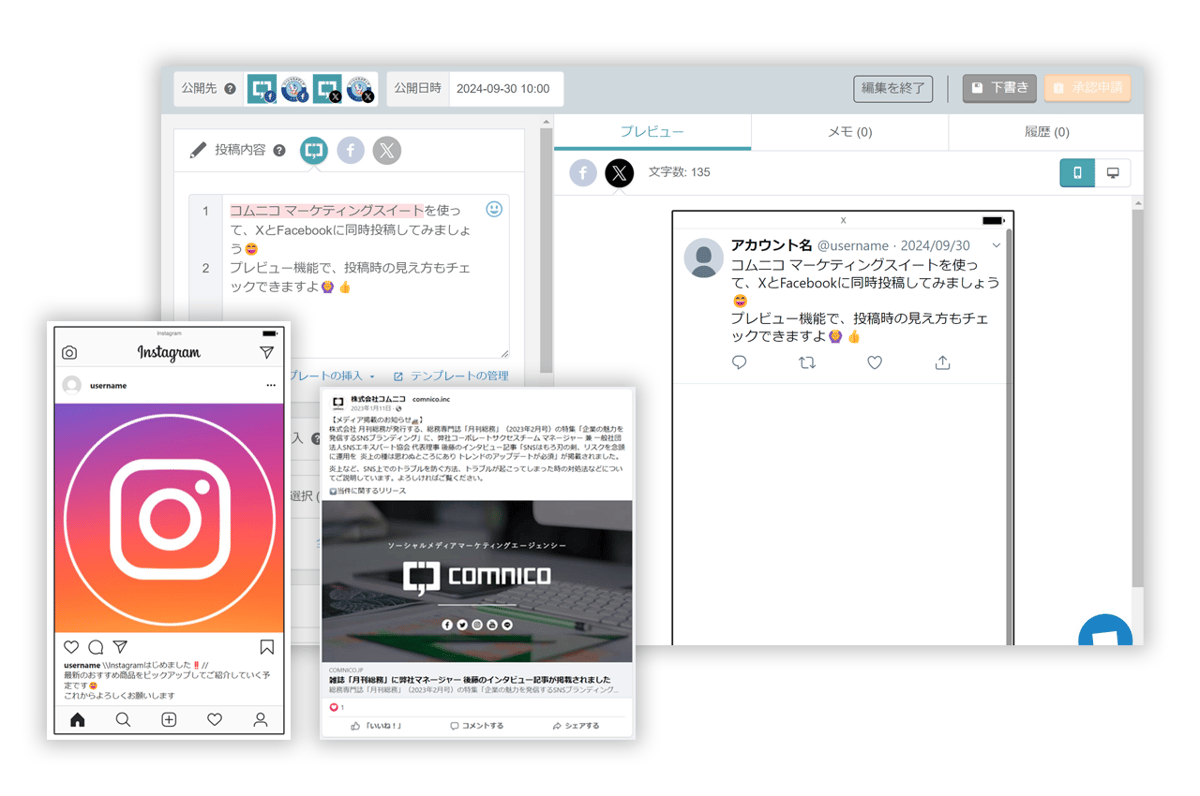The width and height of the screenshot is (1200, 796).
Task: Click the username avatar in the Instagram post
Action: coord(72,385)
